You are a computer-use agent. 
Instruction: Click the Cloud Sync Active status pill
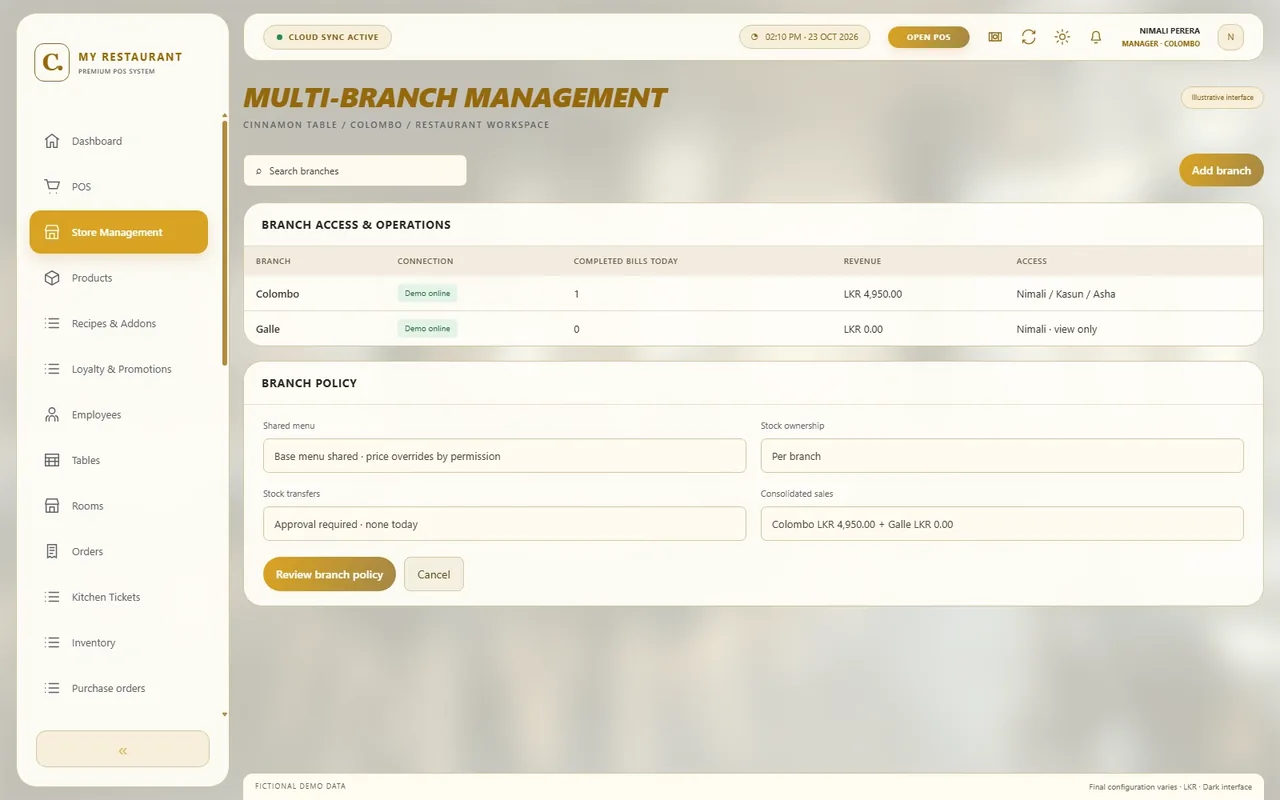pyautogui.click(x=327, y=37)
